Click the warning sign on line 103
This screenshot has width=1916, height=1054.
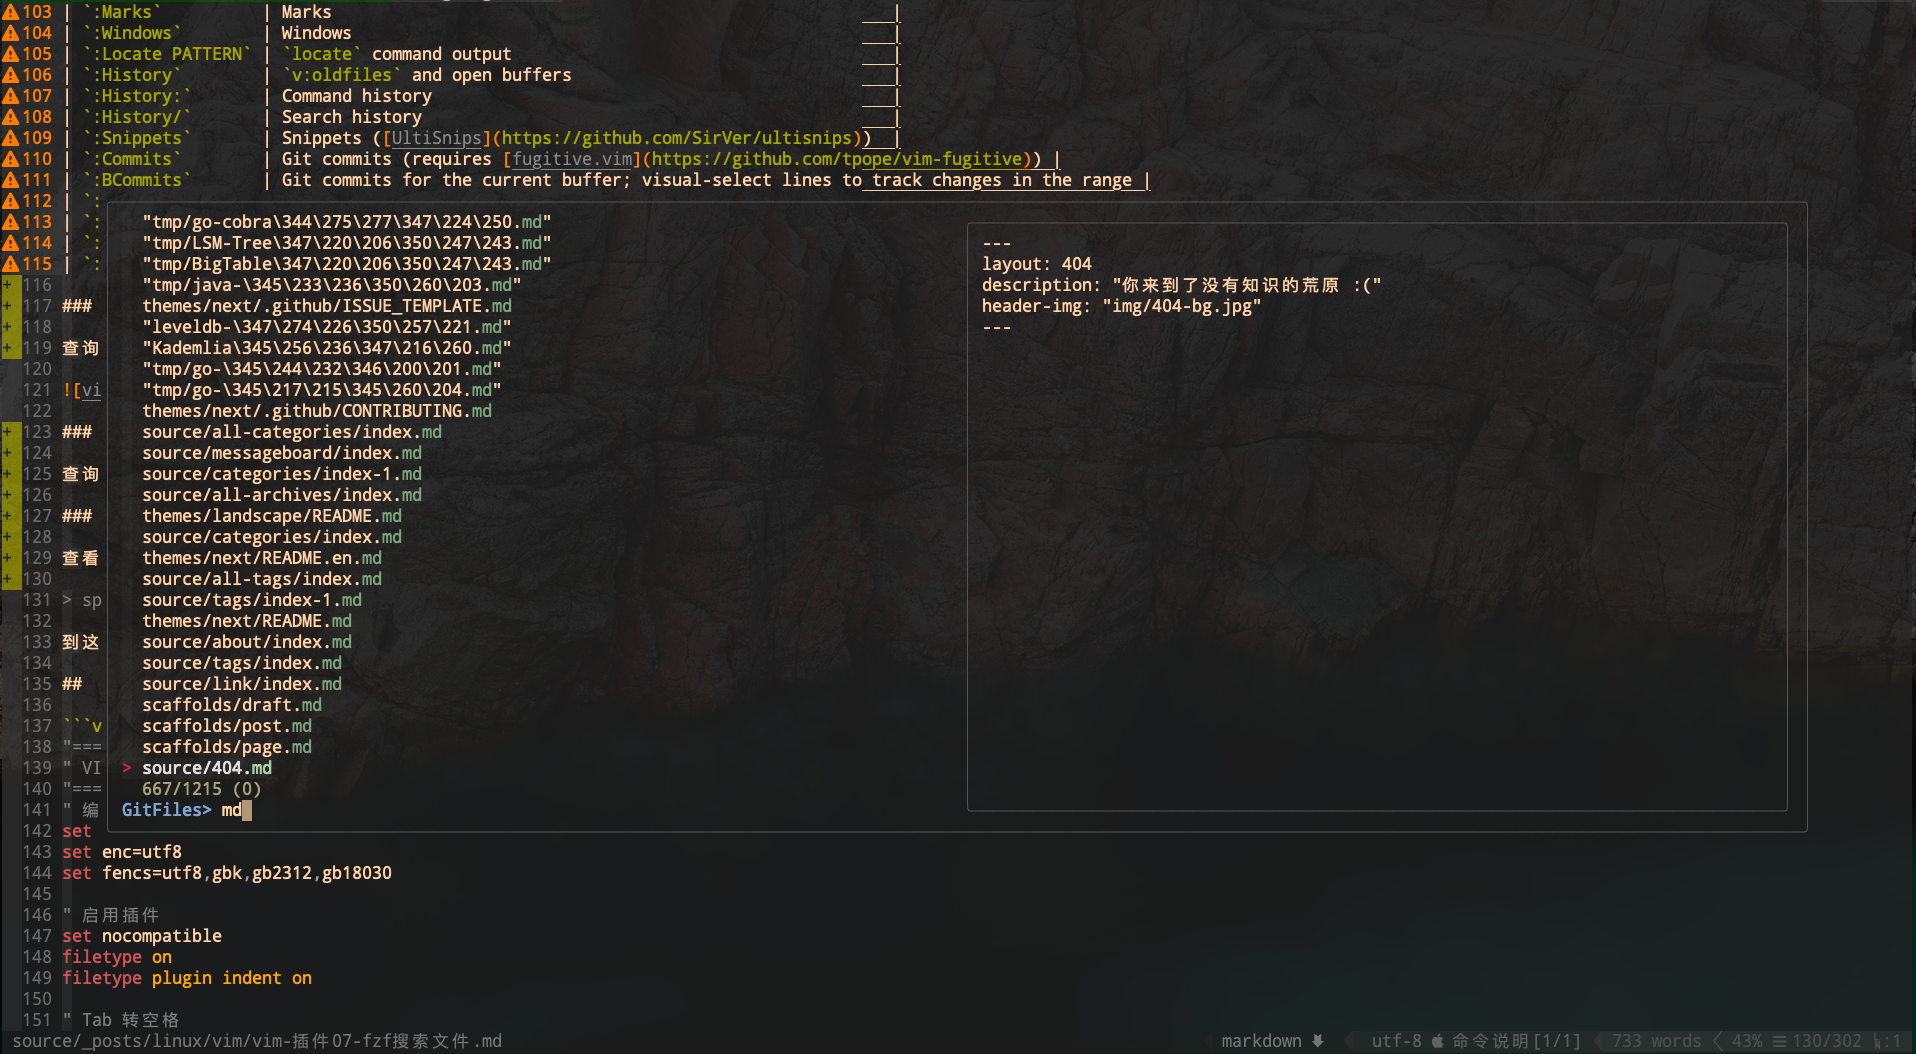(x=11, y=12)
